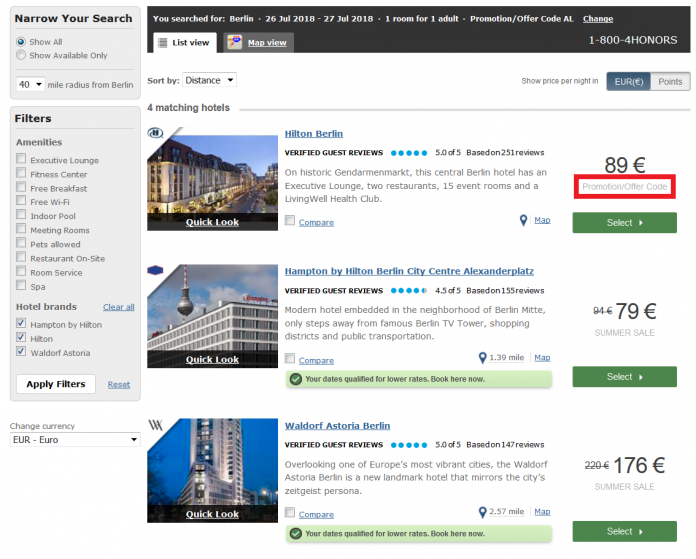This screenshot has width=696, height=559.
Task: Click Change link in search summary
Action: click(x=598, y=19)
